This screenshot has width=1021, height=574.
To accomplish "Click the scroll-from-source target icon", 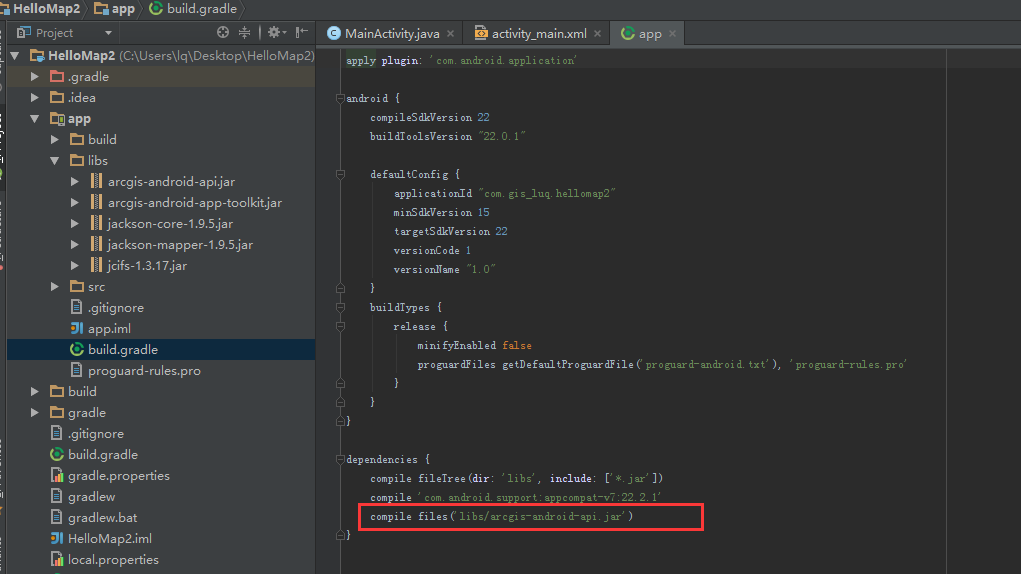I will coord(223,33).
